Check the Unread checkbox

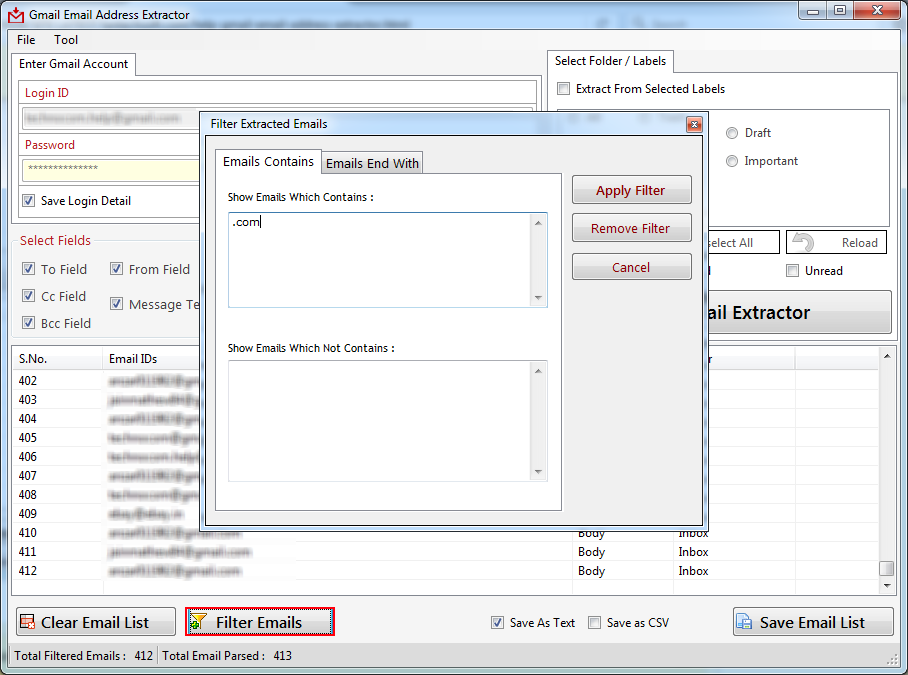[x=792, y=270]
